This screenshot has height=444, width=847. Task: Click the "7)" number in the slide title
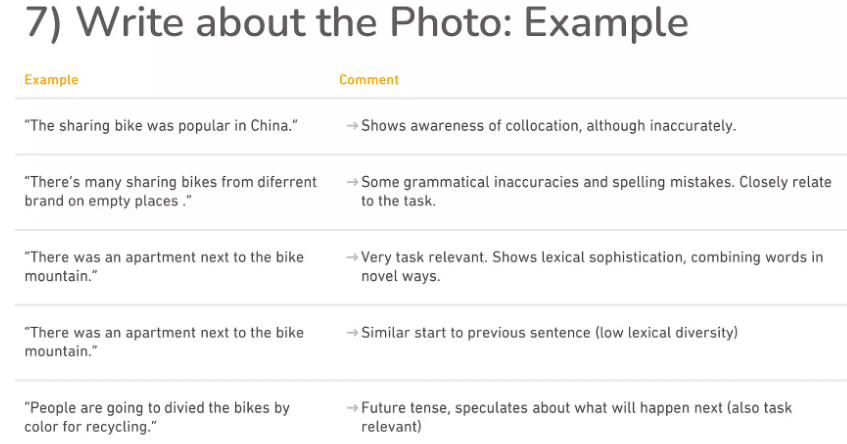pos(45,24)
